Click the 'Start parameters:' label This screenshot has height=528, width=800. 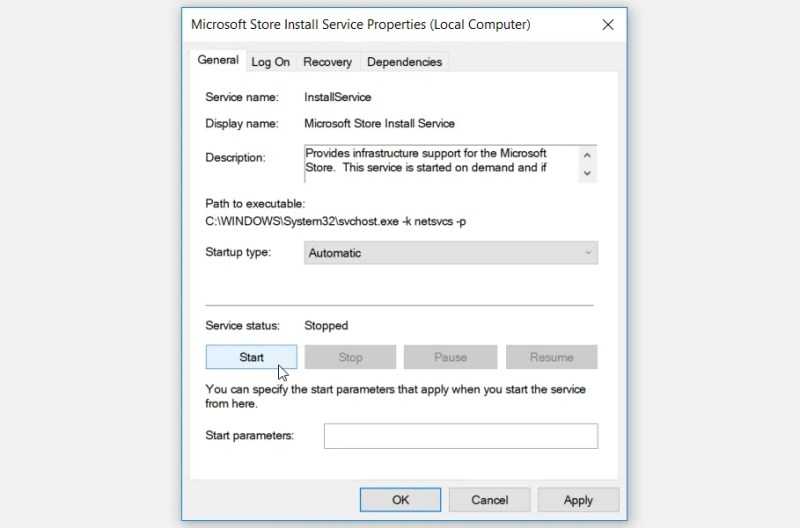[x=249, y=436]
